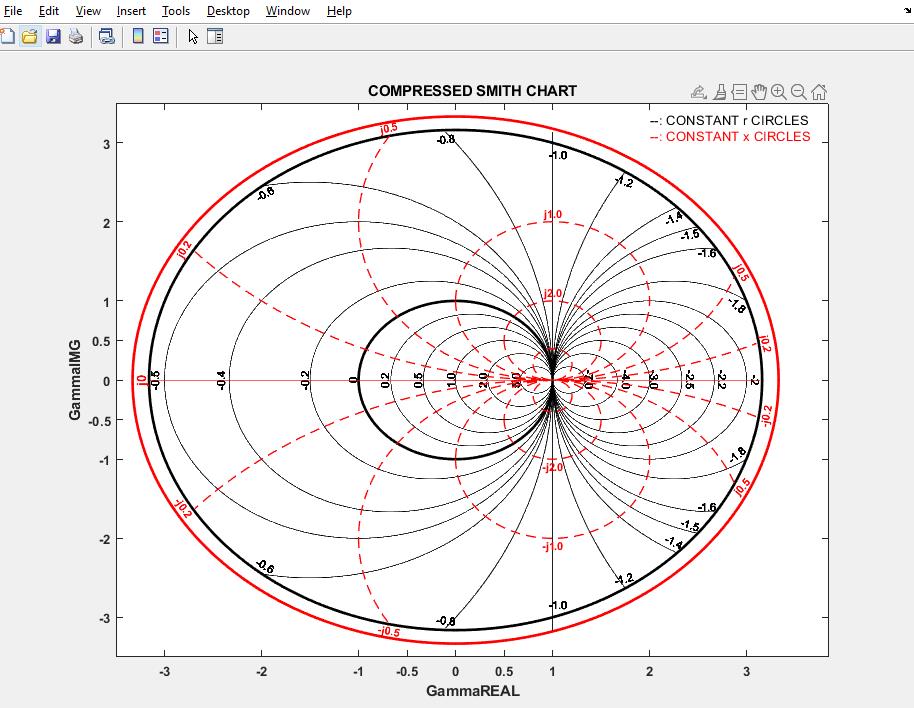
Task: Click the j0 label at left edge
Action: 141,380
